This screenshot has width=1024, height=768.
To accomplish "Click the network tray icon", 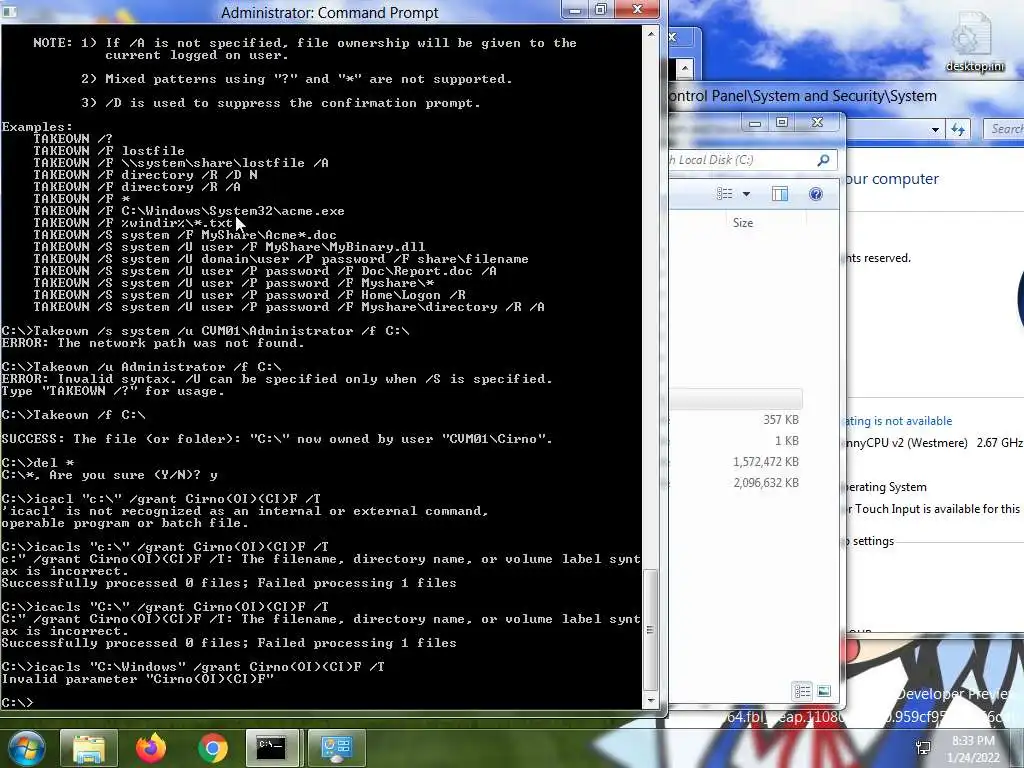I will pyautogui.click(x=923, y=748).
